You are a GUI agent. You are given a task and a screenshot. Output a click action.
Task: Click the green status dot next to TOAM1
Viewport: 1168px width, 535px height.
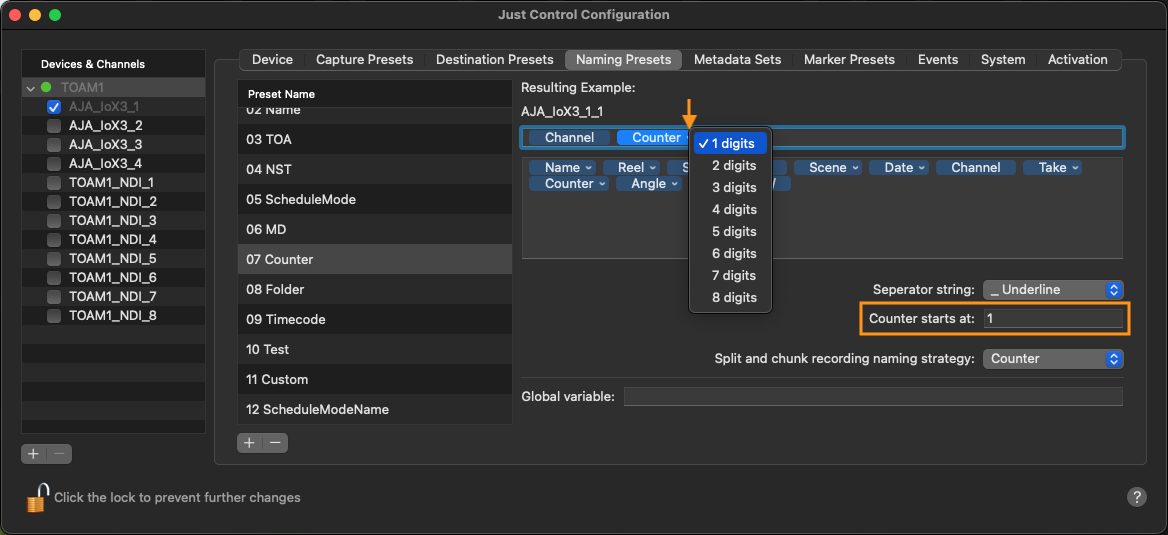(x=46, y=88)
